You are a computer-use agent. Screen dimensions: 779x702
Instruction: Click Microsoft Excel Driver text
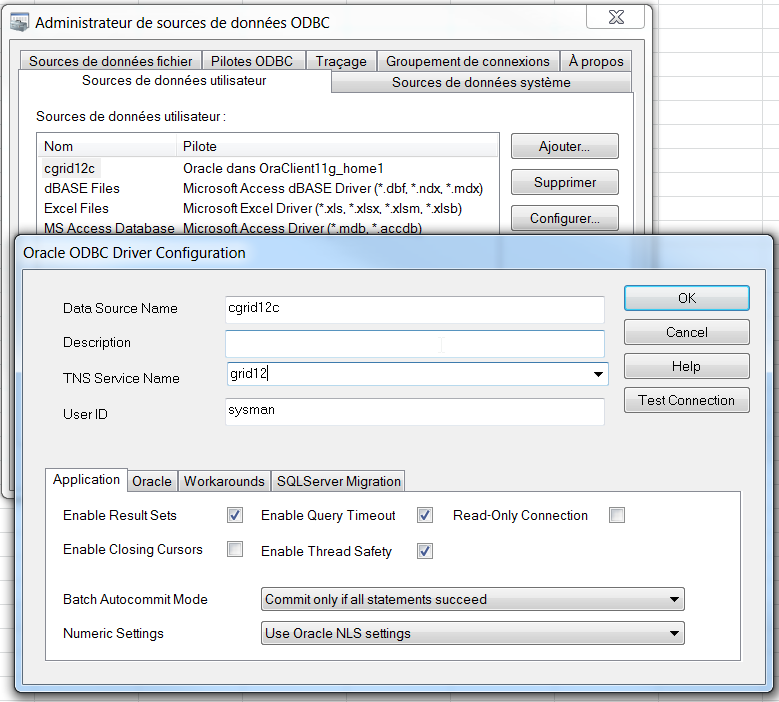[x=322, y=208]
